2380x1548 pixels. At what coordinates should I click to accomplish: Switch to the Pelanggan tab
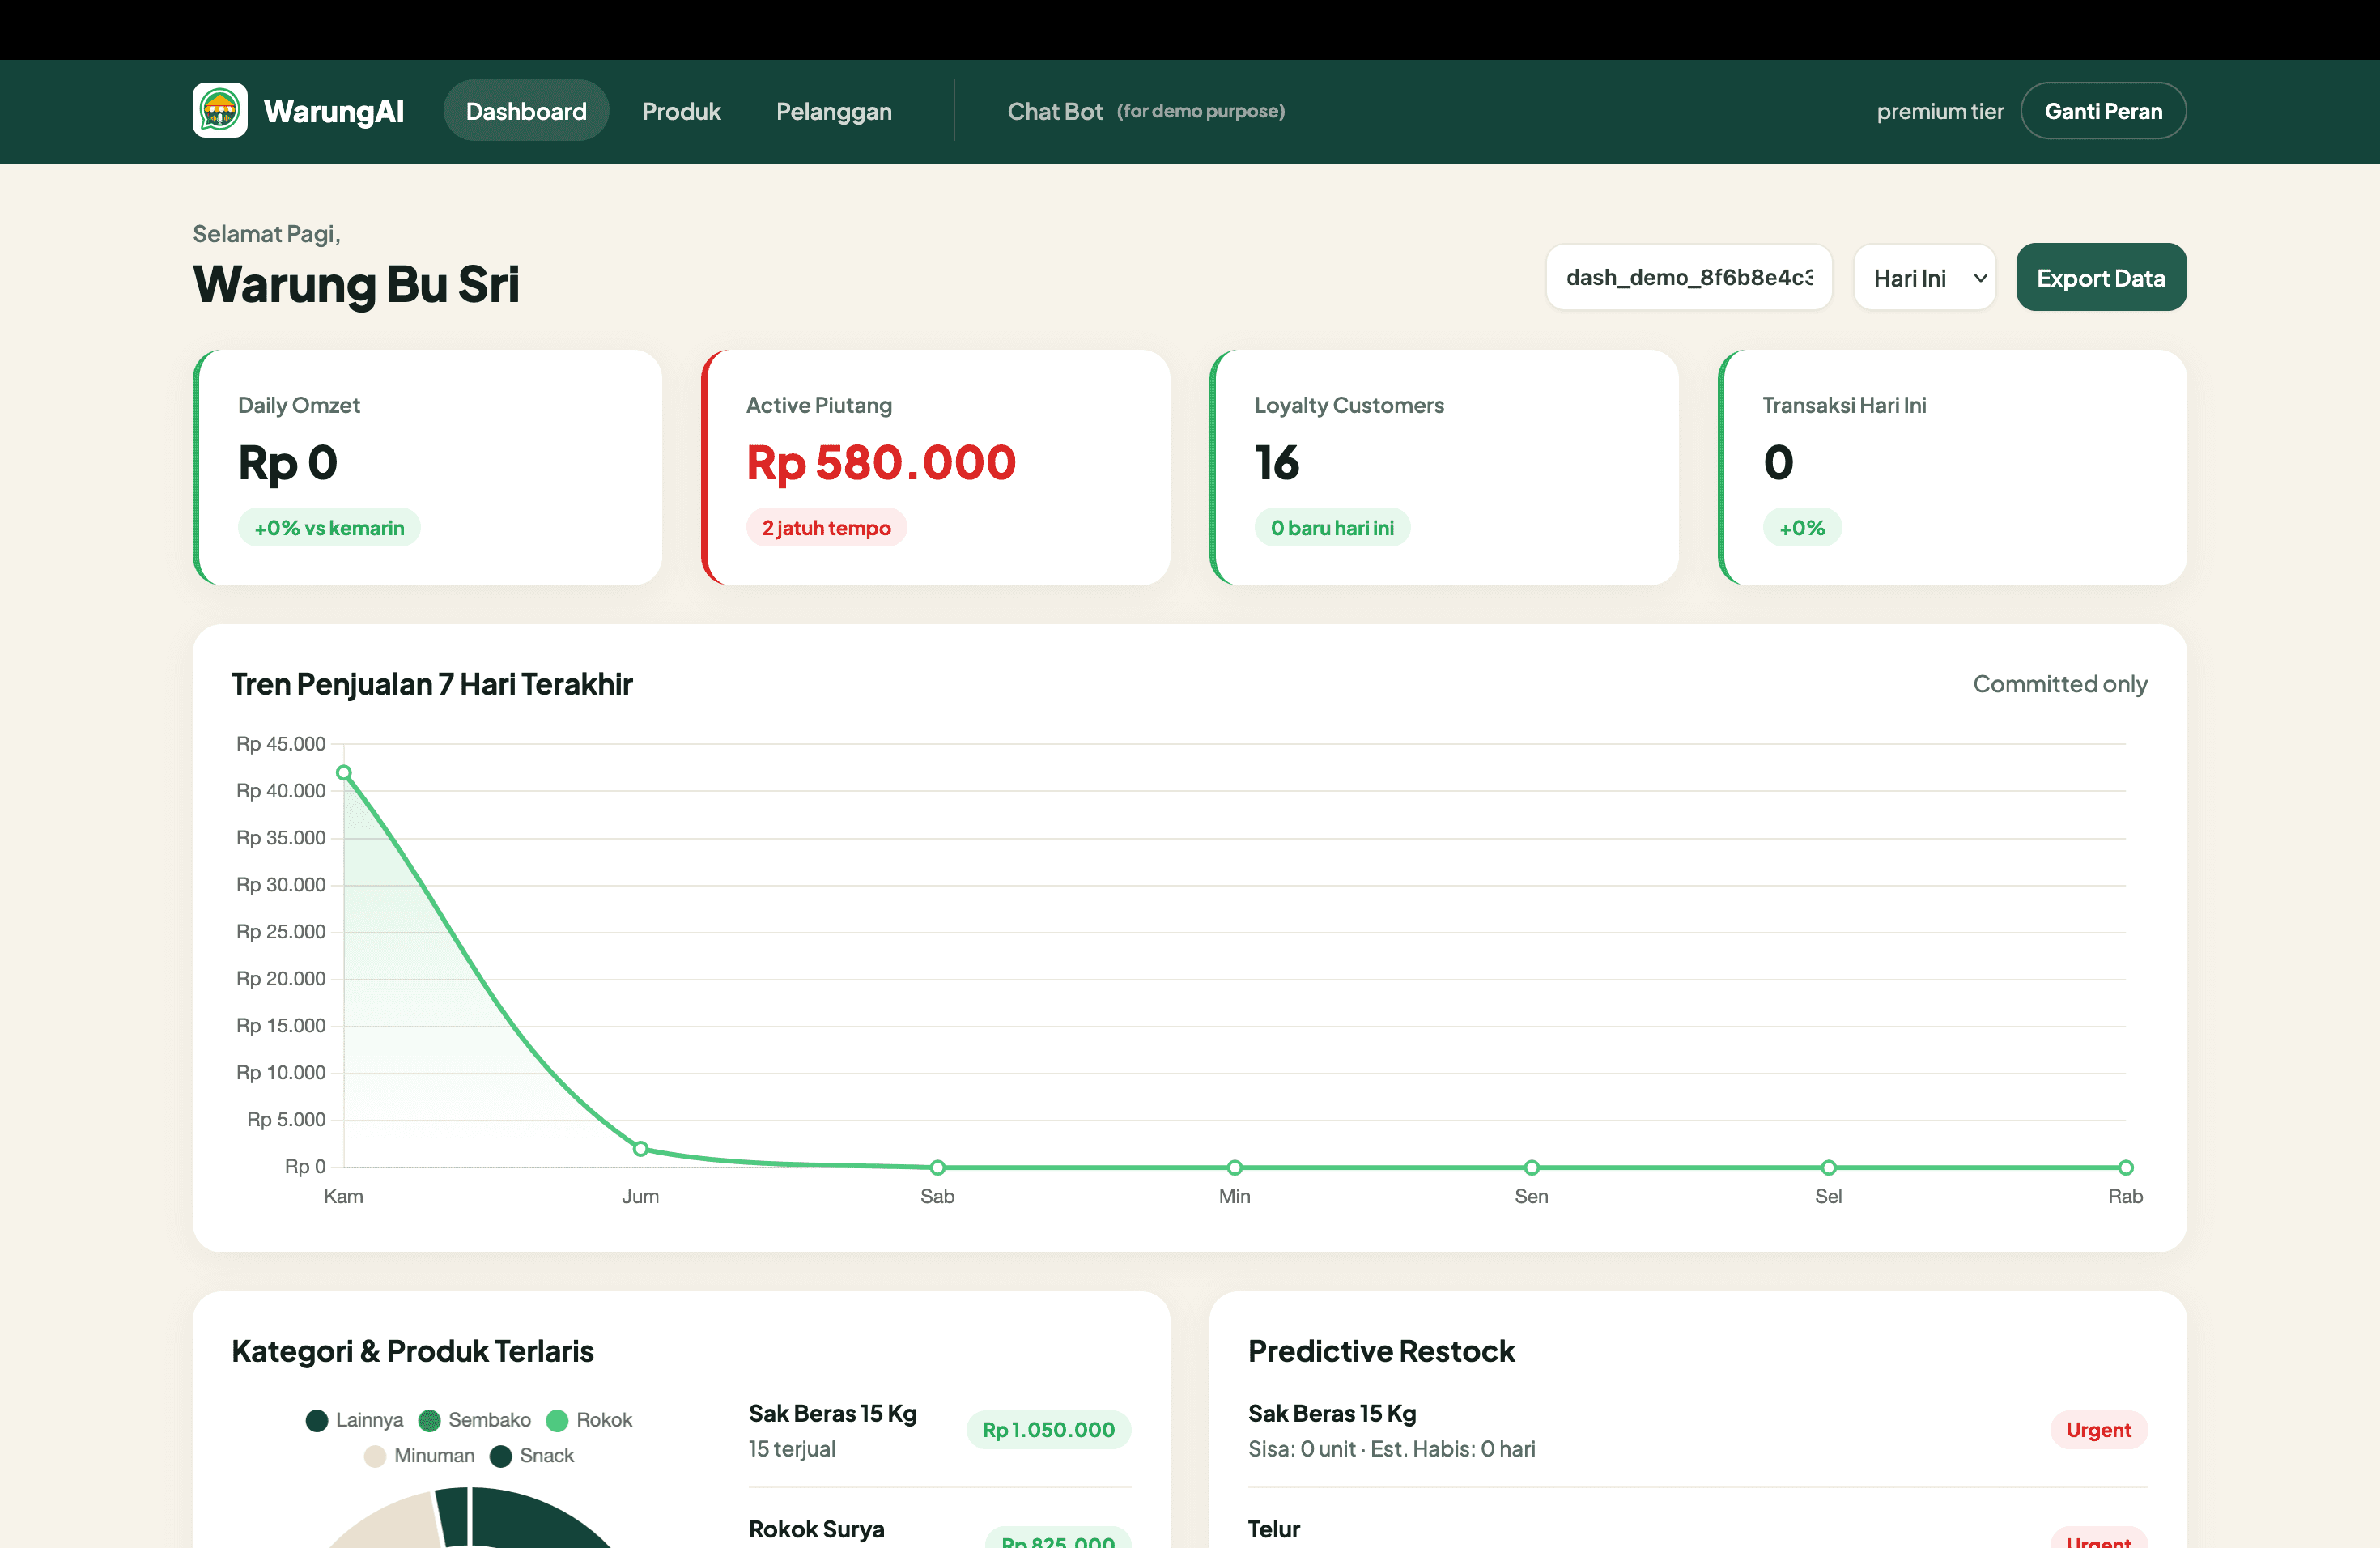pos(834,111)
